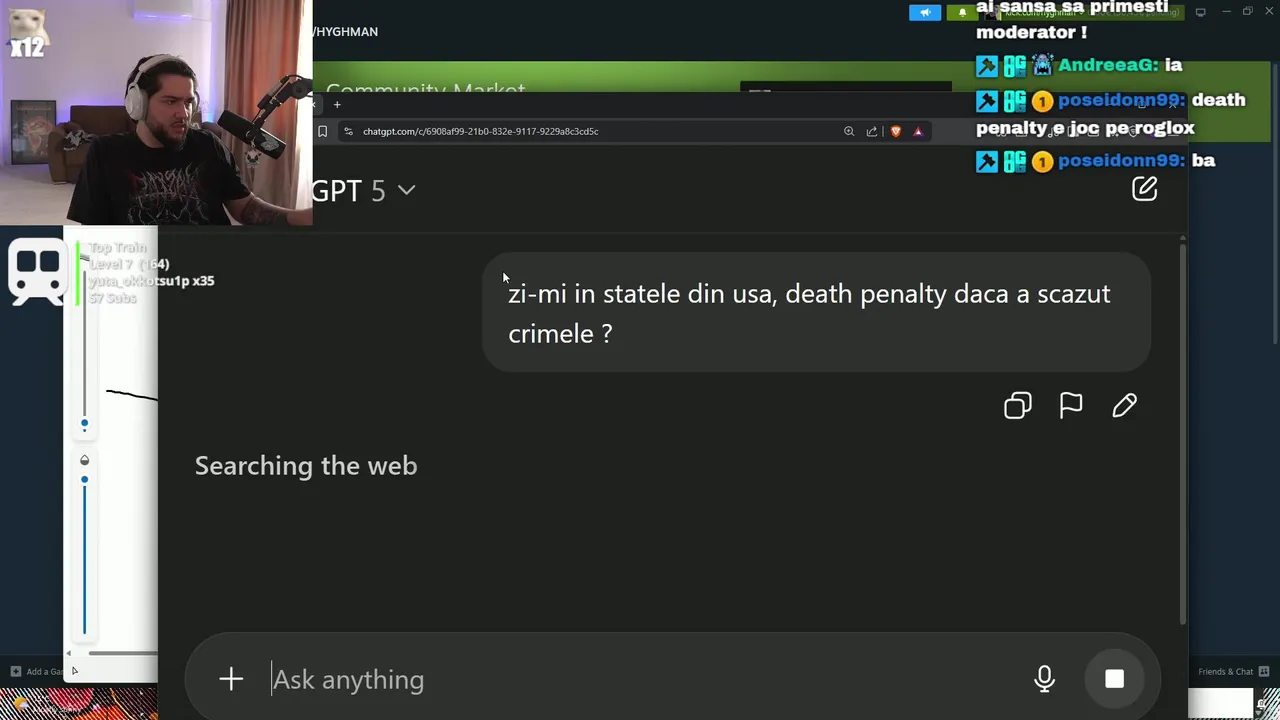
Task: Open a new browser tab with plus button
Action: (337, 104)
